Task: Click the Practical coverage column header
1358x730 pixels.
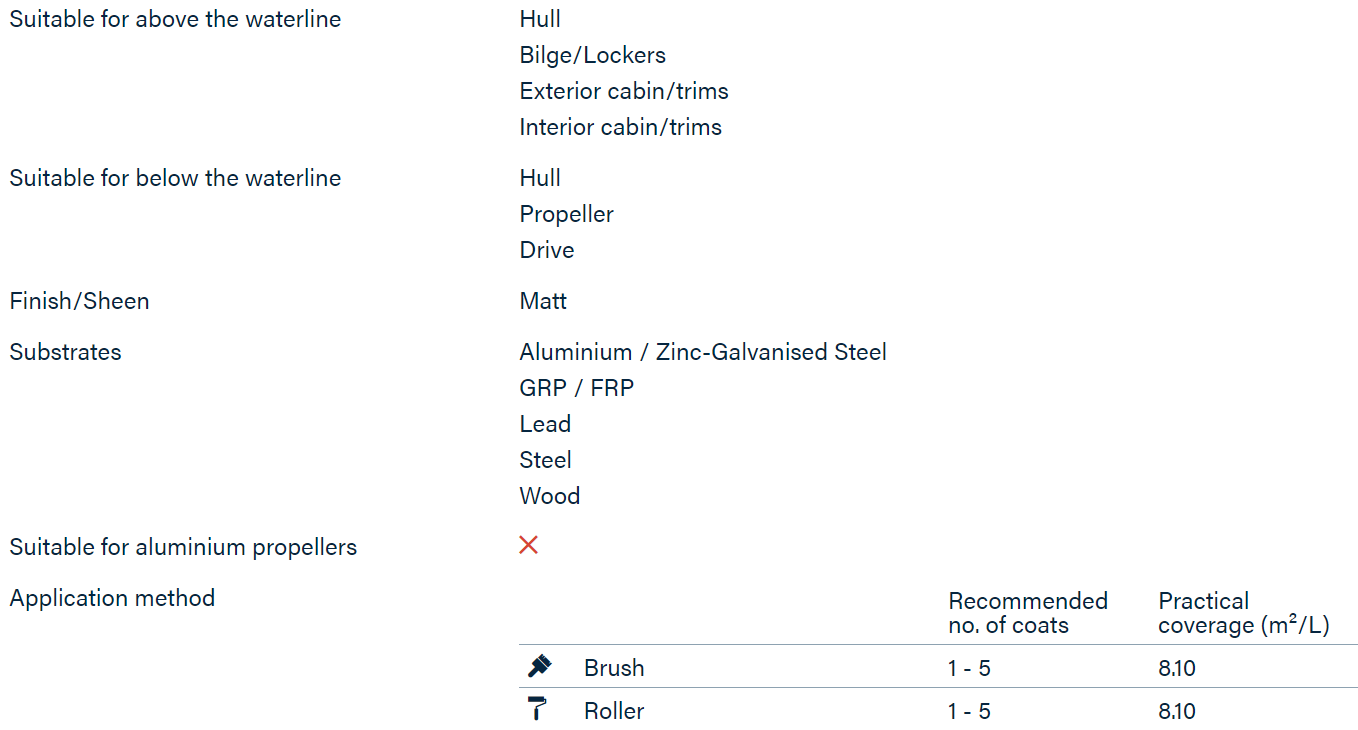Action: coord(1244,613)
